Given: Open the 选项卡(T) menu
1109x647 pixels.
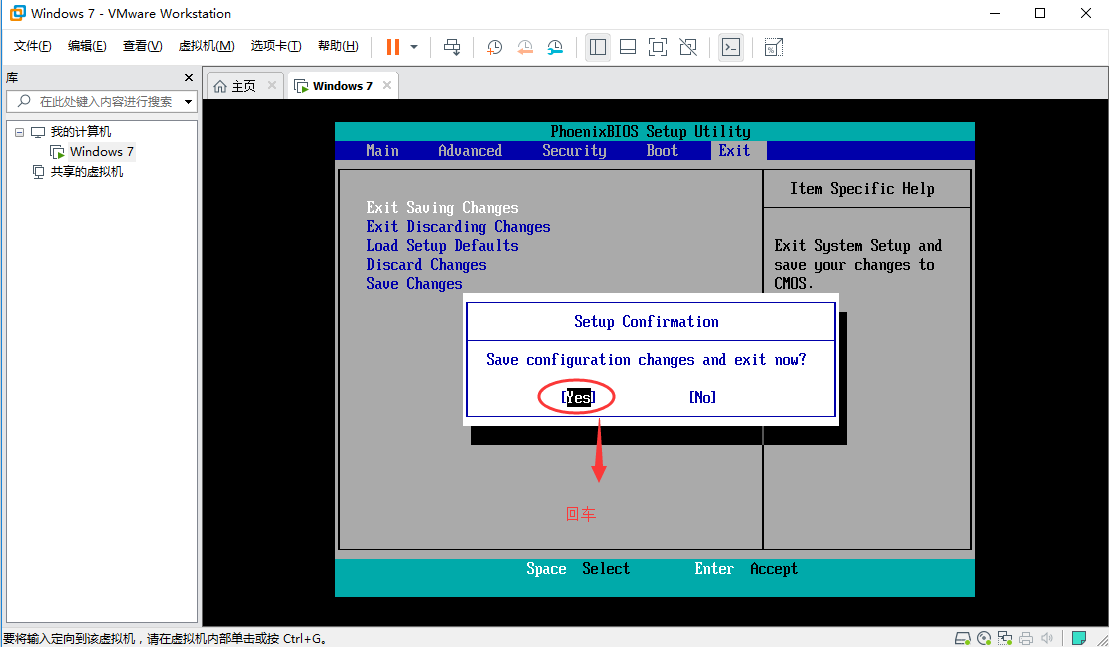Looking at the screenshot, I should pos(276,46).
